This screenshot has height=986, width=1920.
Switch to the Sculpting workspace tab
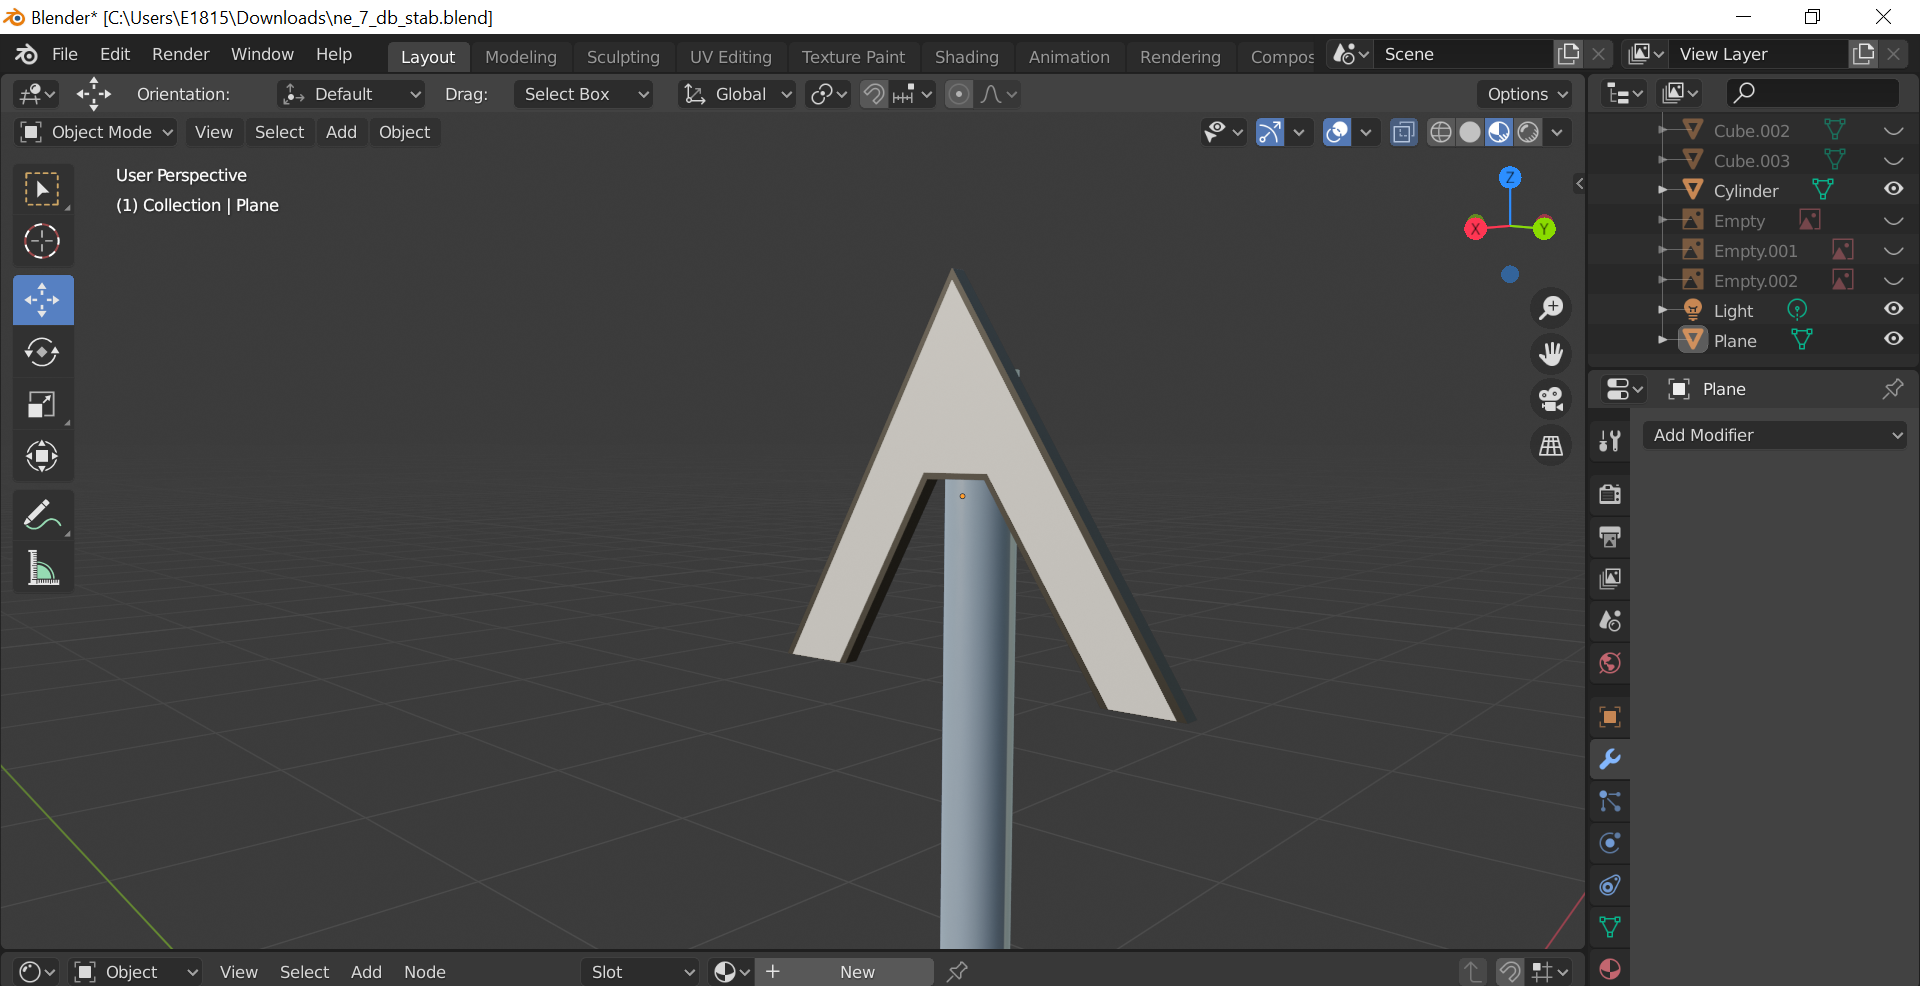point(623,57)
